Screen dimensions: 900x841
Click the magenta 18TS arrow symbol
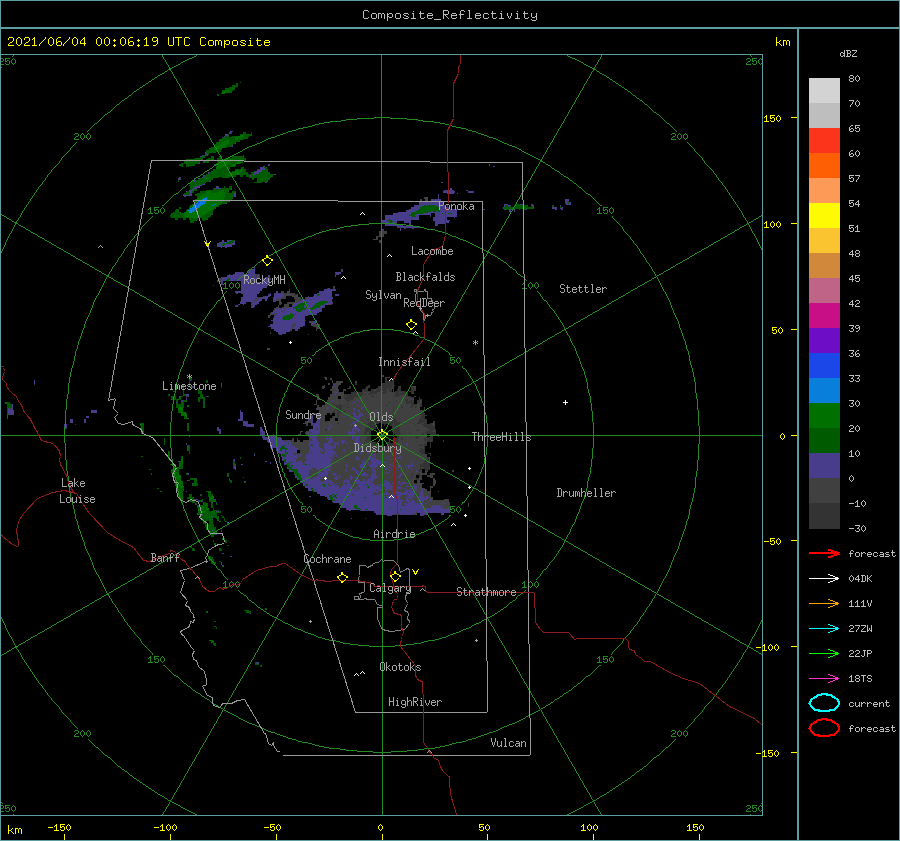coord(824,679)
